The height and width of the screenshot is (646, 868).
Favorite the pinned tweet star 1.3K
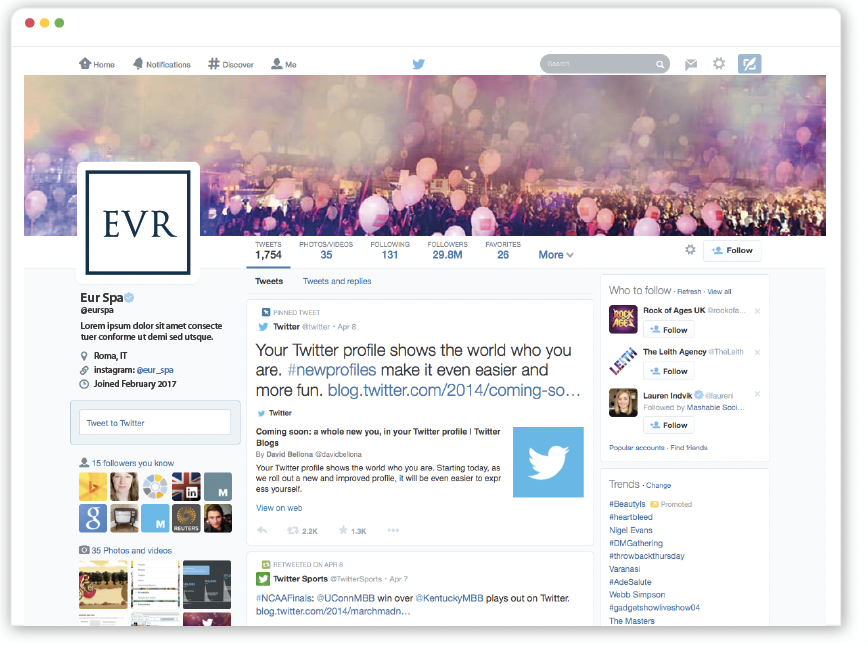point(353,530)
